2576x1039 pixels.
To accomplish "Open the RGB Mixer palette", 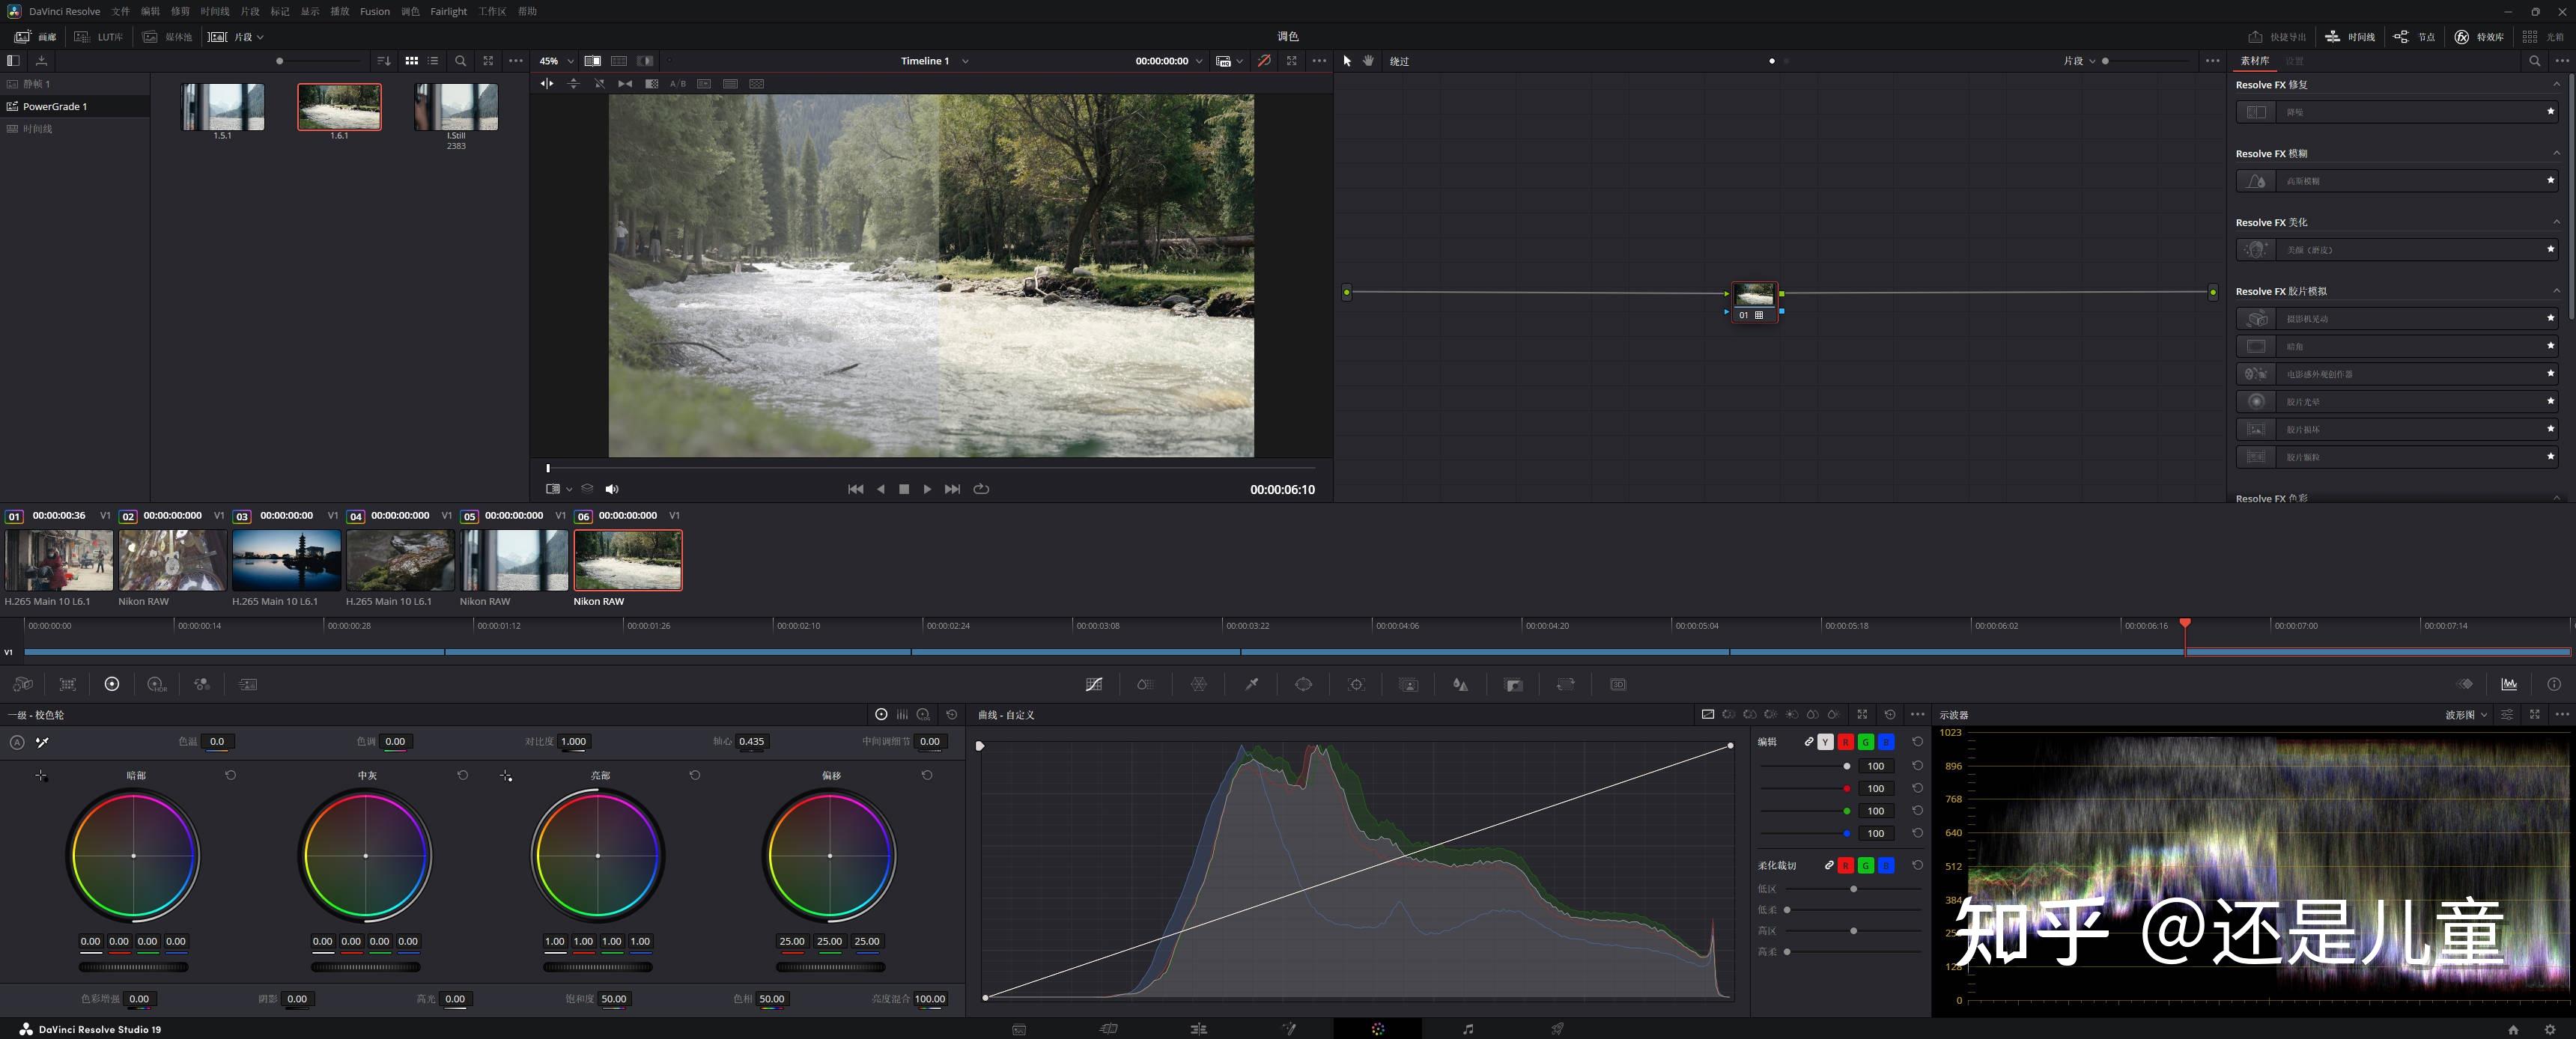I will [202, 685].
